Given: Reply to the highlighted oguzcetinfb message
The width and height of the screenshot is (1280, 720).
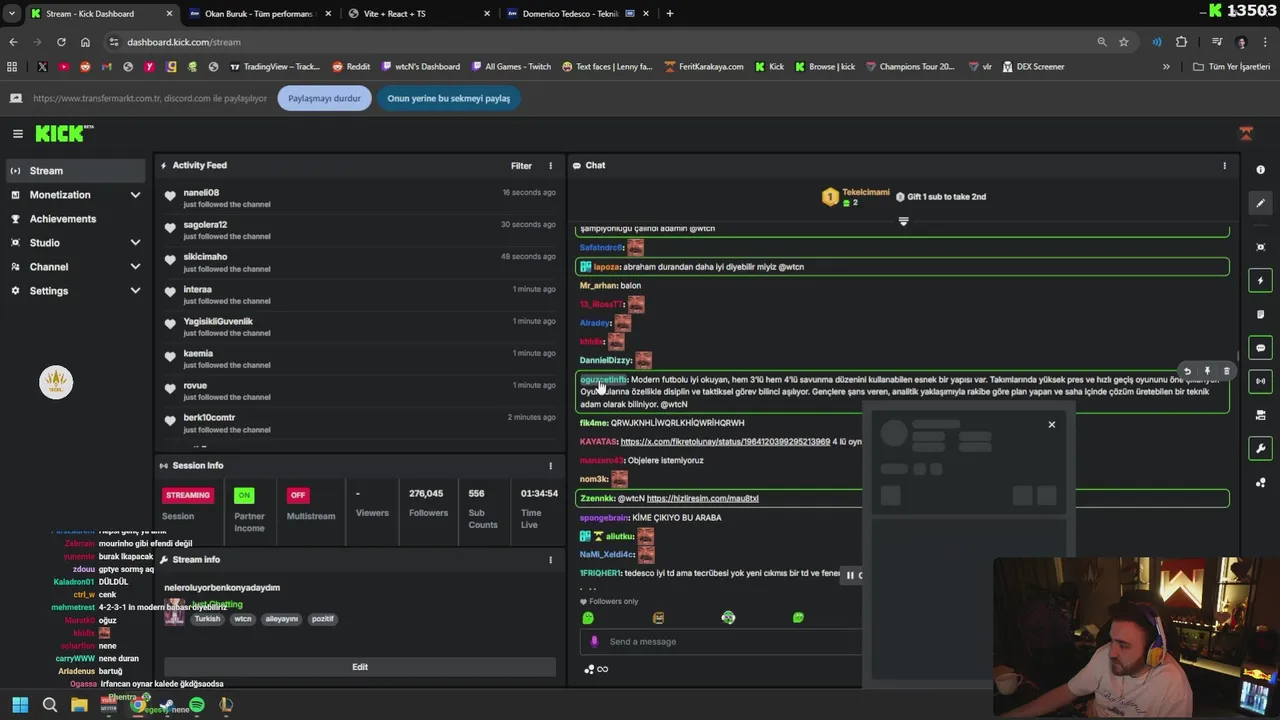Looking at the screenshot, I should pos(1187,371).
